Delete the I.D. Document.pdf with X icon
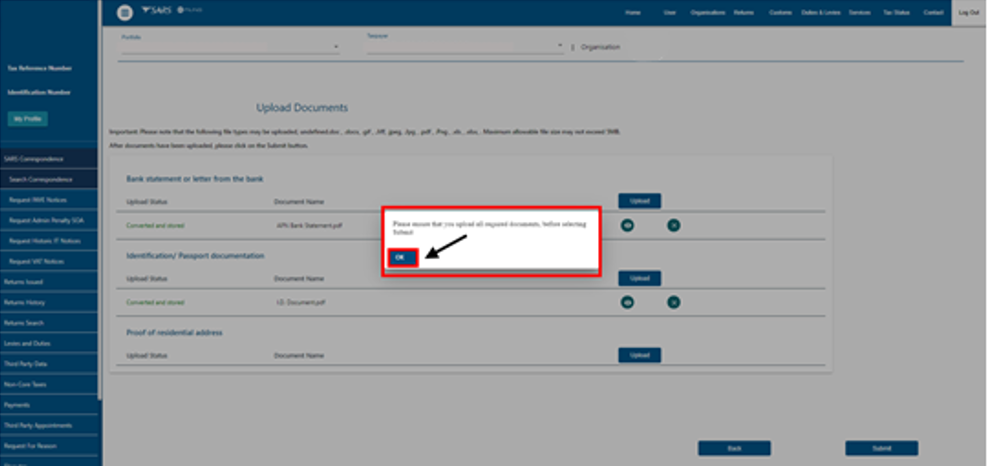990x466 pixels. click(x=674, y=301)
